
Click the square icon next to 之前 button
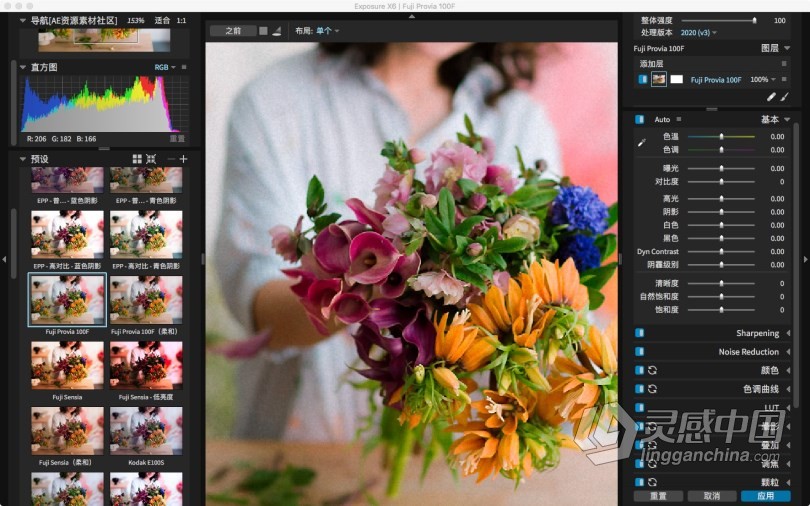[x=263, y=31]
